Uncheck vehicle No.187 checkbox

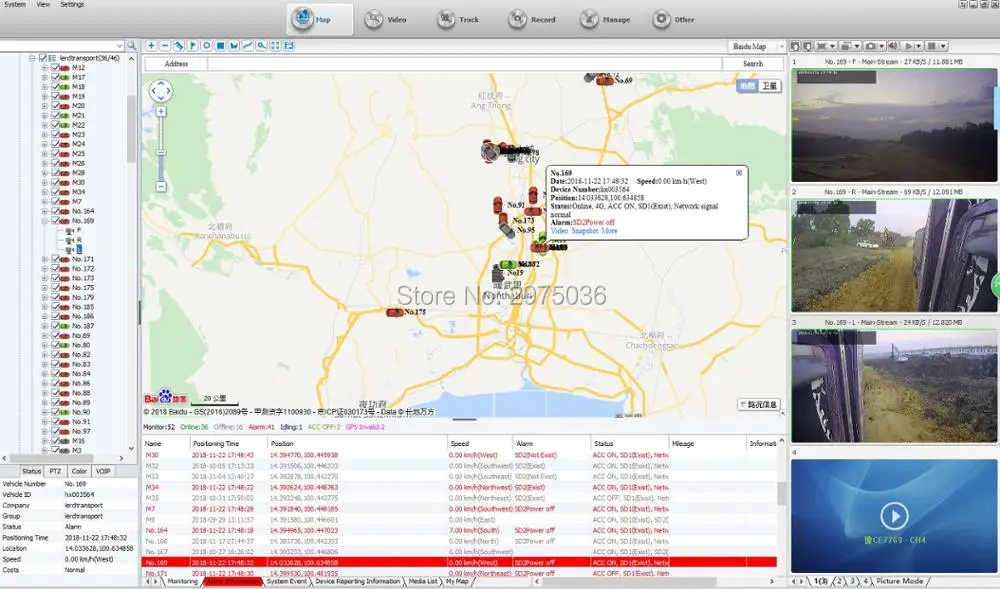pyautogui.click(x=55, y=326)
